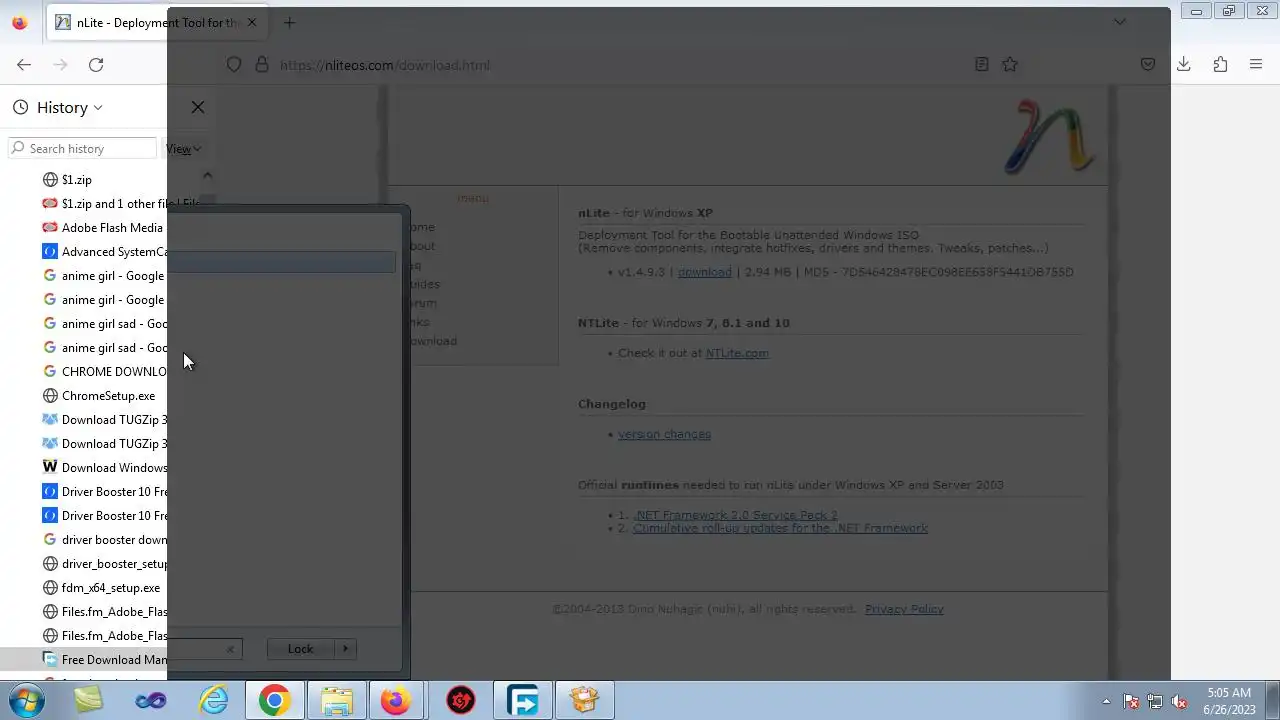Open the extensions puzzle-piece menu
Viewport: 1280px width, 720px height.
tap(1220, 64)
